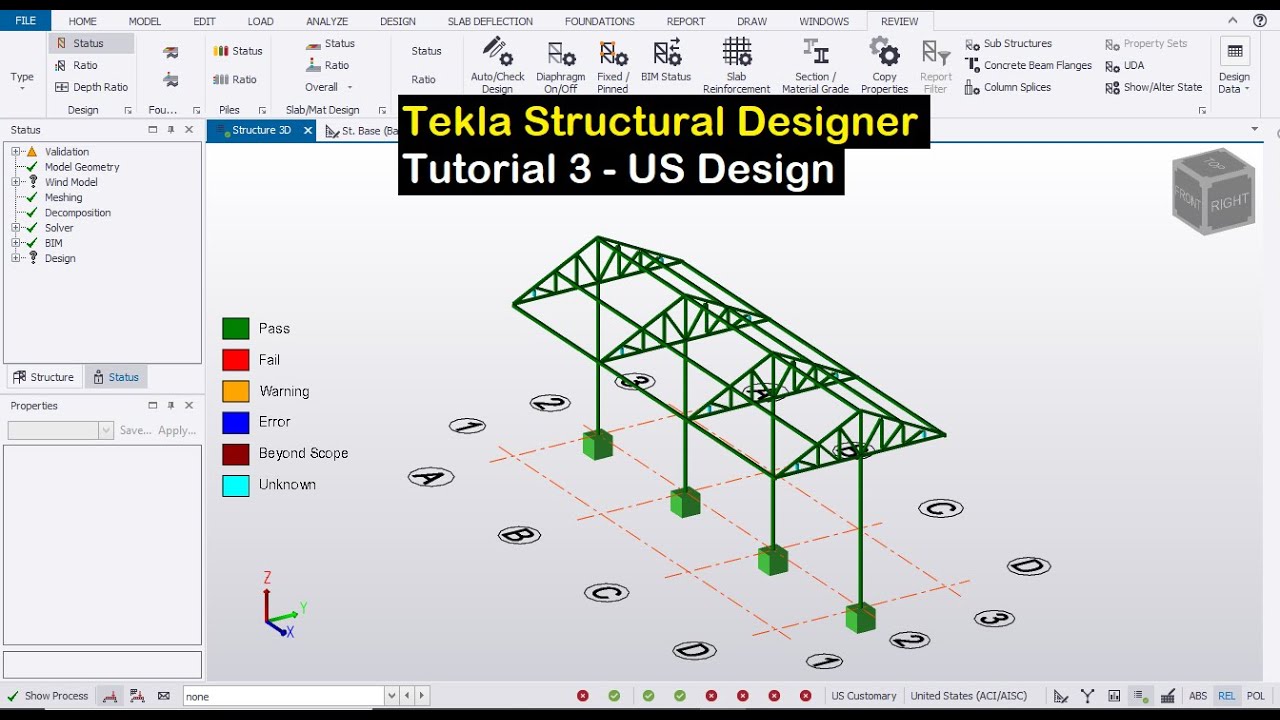Viewport: 1280px width, 720px height.
Task: Open the FOUNDATIONS ribbon tab
Action: tap(600, 21)
